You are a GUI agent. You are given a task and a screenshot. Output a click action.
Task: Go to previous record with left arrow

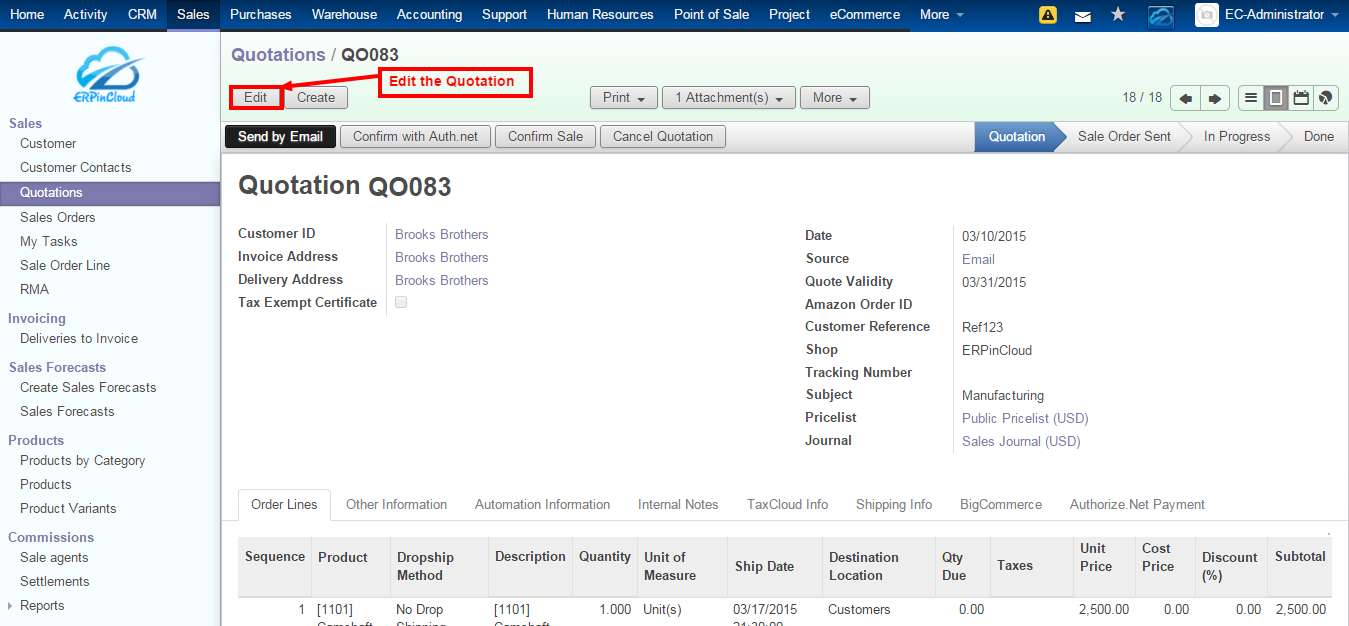click(x=1185, y=98)
